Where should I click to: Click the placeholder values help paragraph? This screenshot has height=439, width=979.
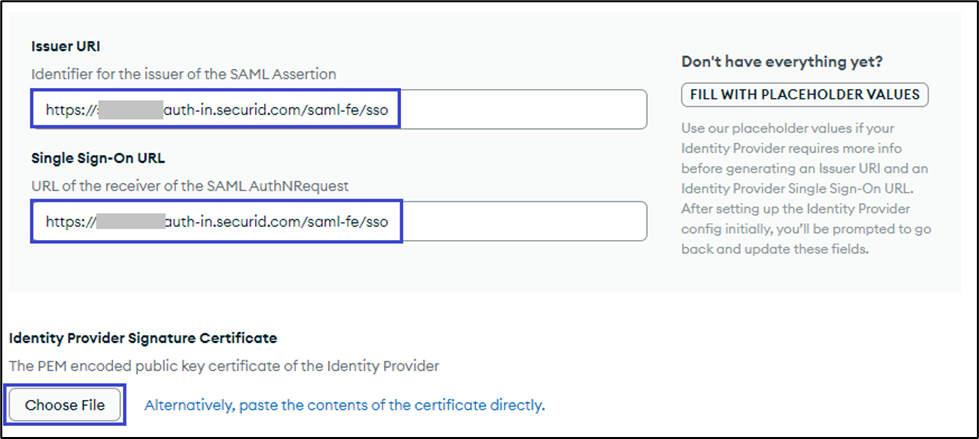tap(804, 190)
